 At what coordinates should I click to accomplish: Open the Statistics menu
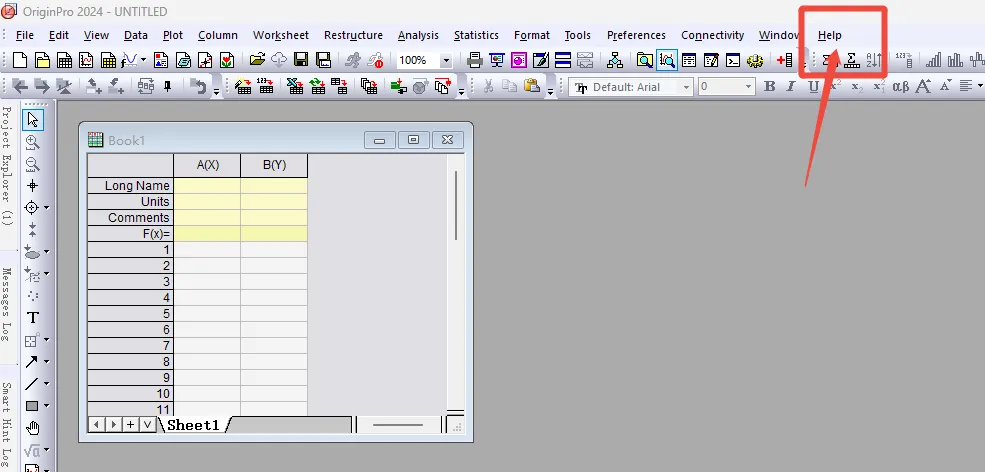tap(476, 35)
